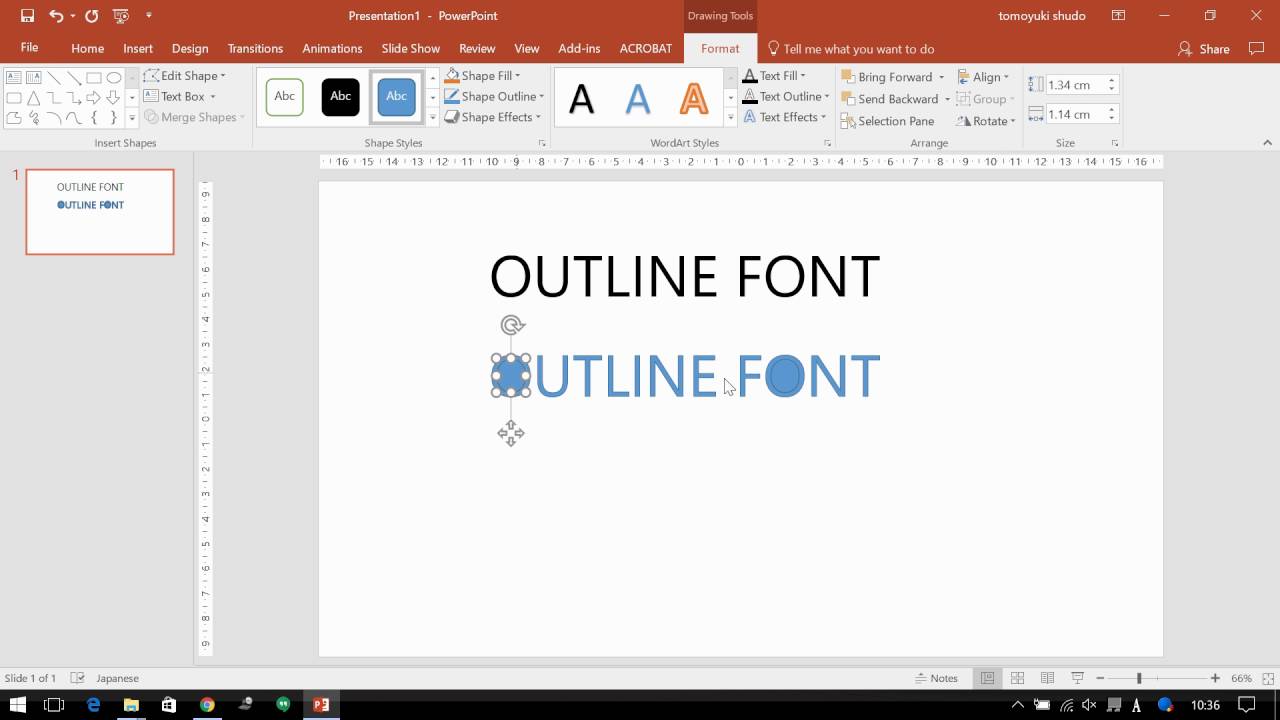Switch to the Home tab
The height and width of the screenshot is (720, 1280).
87,48
